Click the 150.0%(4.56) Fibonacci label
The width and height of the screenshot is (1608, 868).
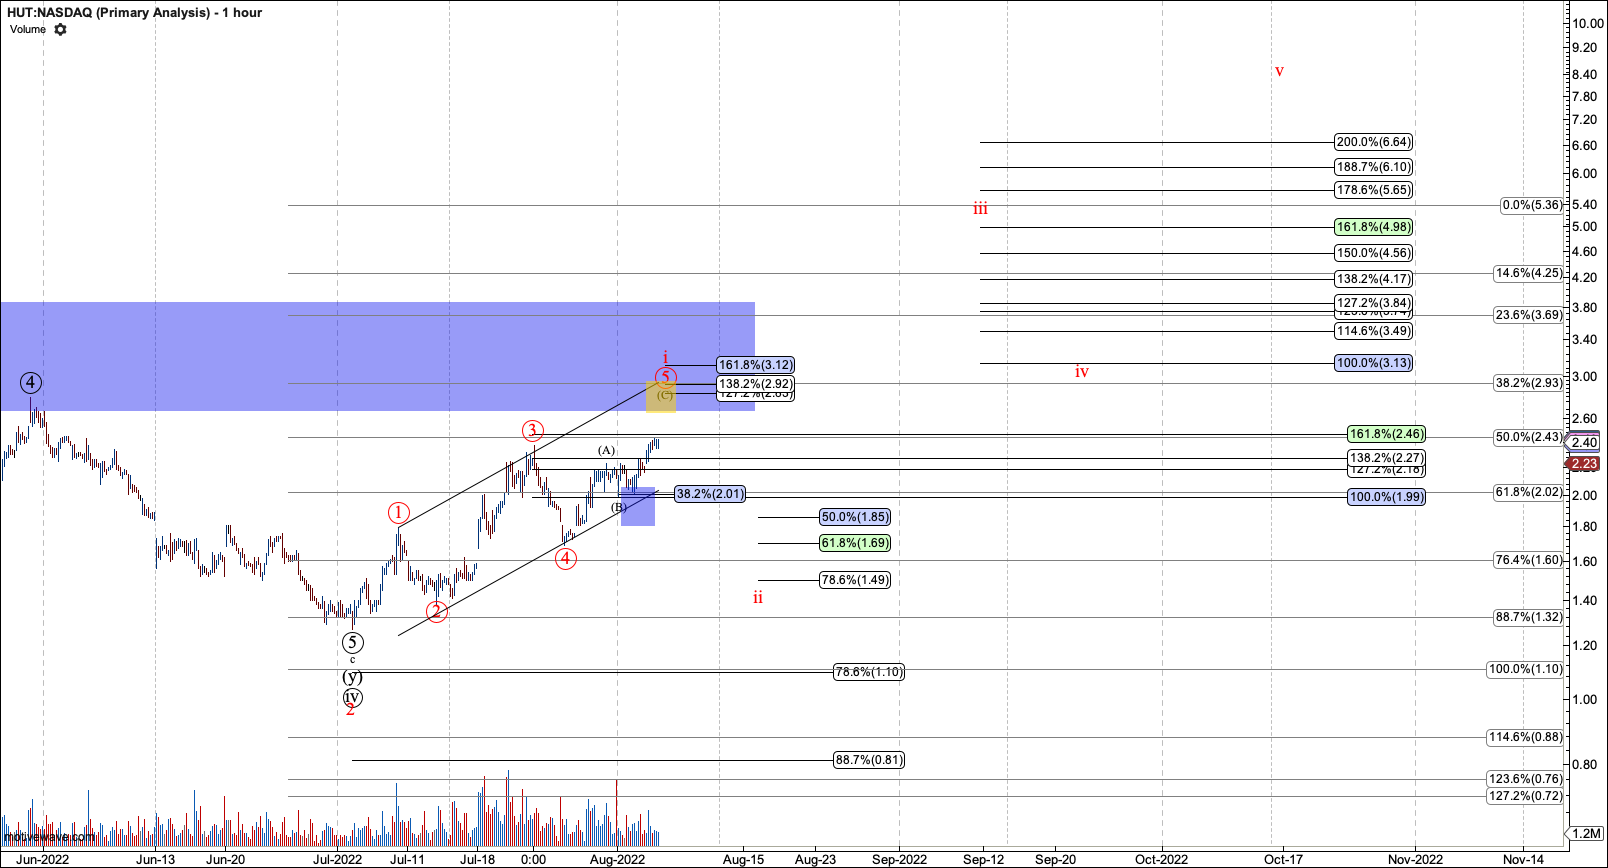(1374, 253)
